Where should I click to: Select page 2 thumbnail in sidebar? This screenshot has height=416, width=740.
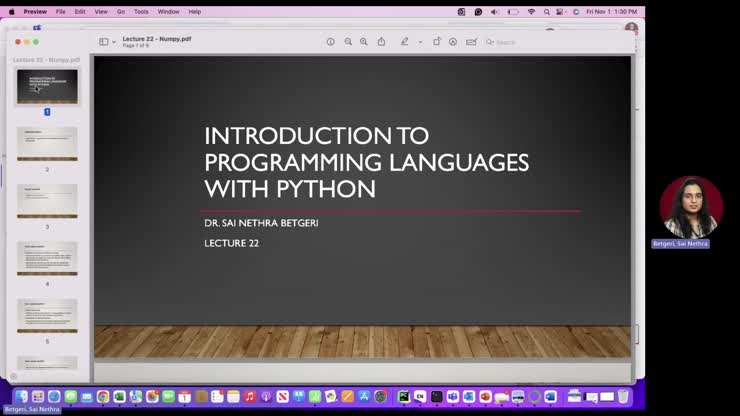click(x=47, y=144)
